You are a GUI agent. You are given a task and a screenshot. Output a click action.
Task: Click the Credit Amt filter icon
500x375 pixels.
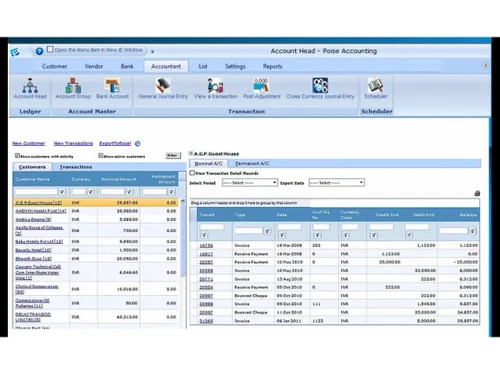[x=374, y=235]
